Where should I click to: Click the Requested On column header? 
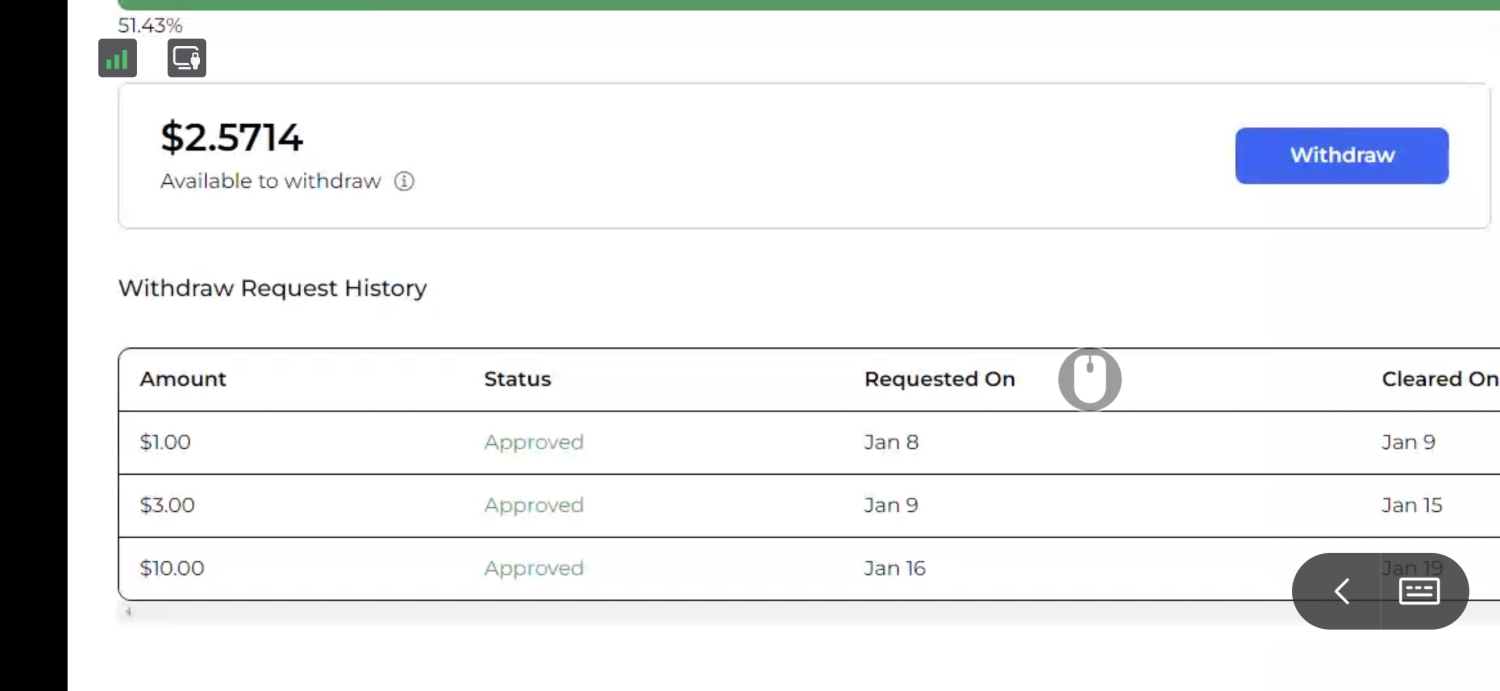coord(939,379)
